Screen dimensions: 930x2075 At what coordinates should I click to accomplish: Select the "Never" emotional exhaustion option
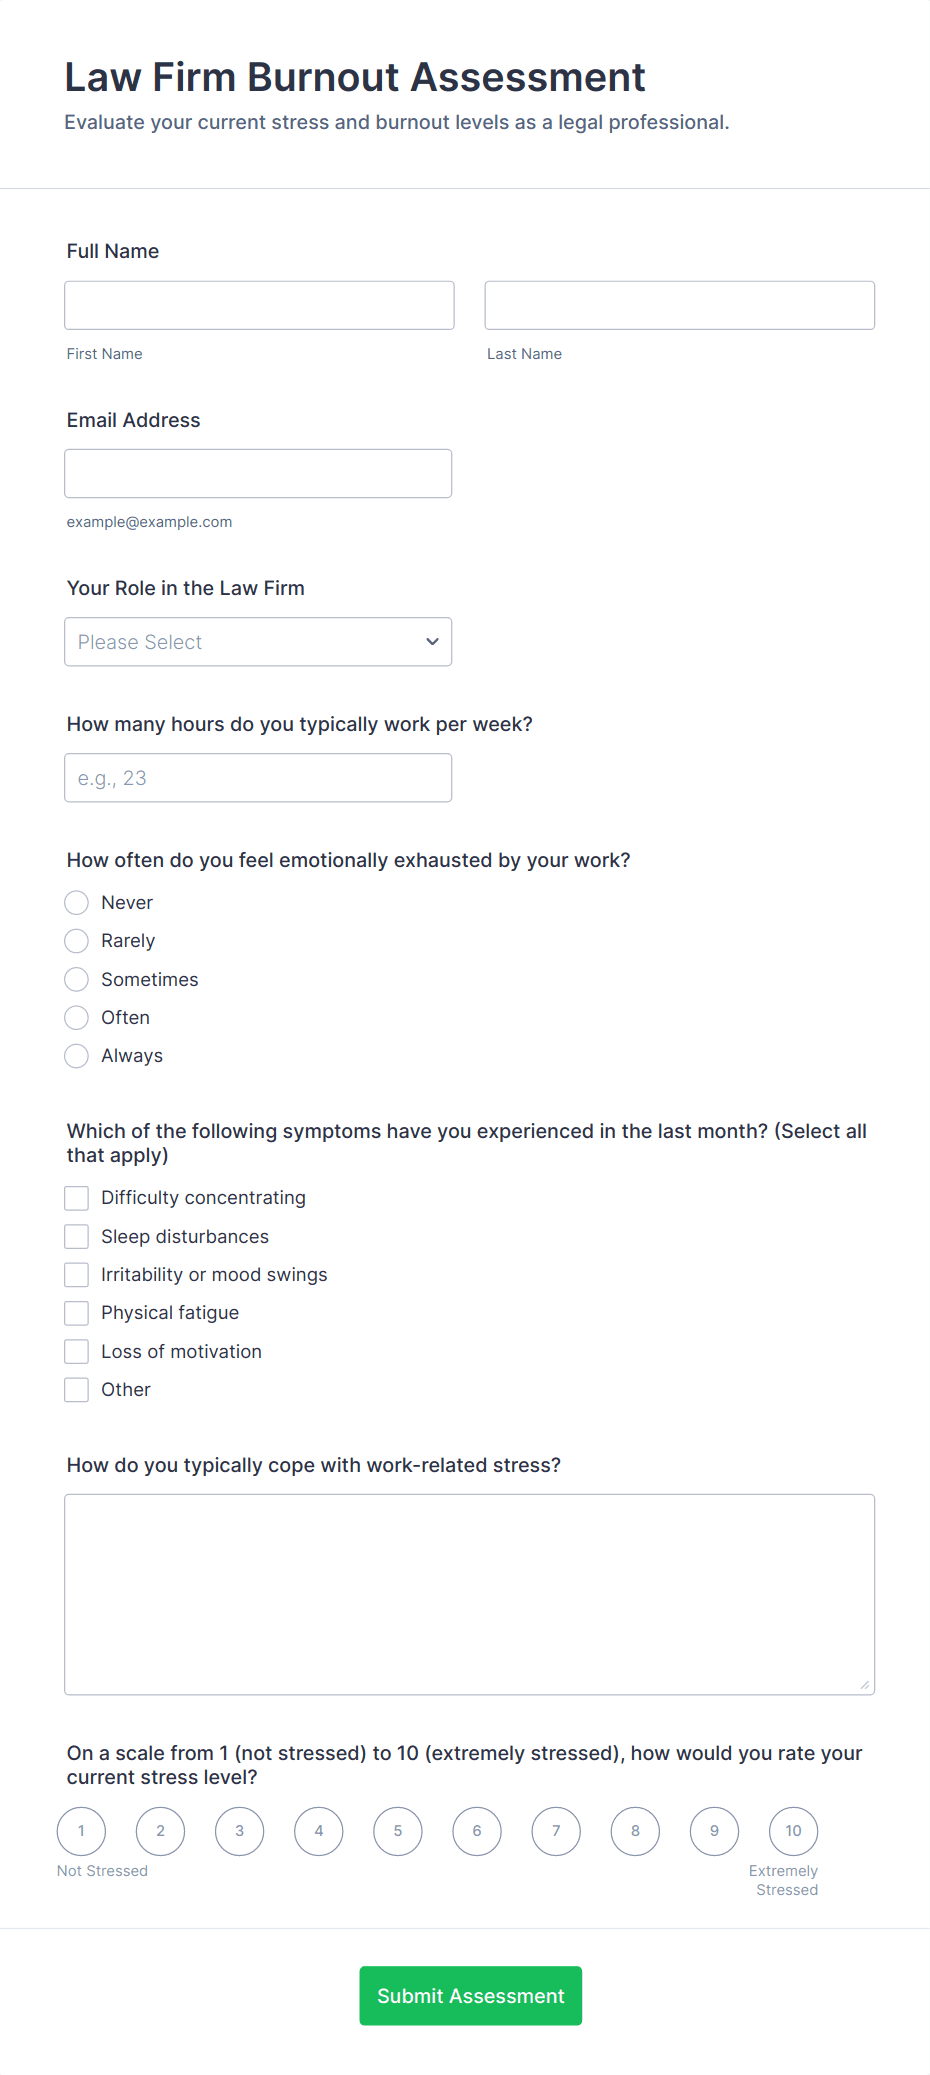[76, 902]
